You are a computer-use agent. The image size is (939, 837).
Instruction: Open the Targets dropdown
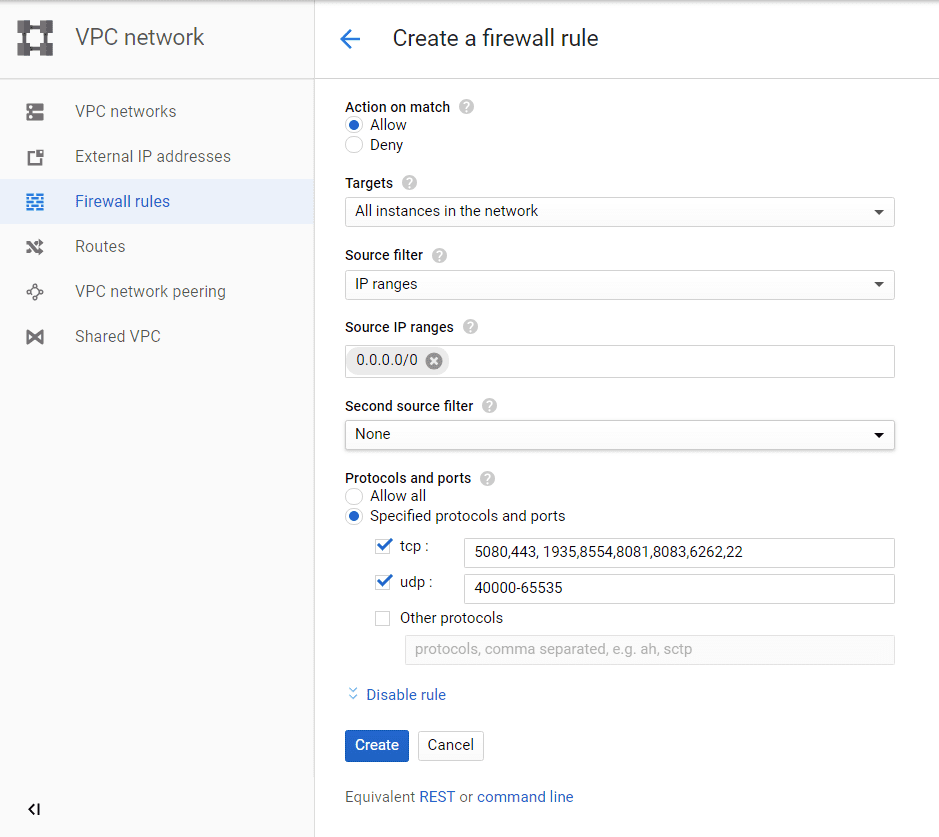[619, 212]
